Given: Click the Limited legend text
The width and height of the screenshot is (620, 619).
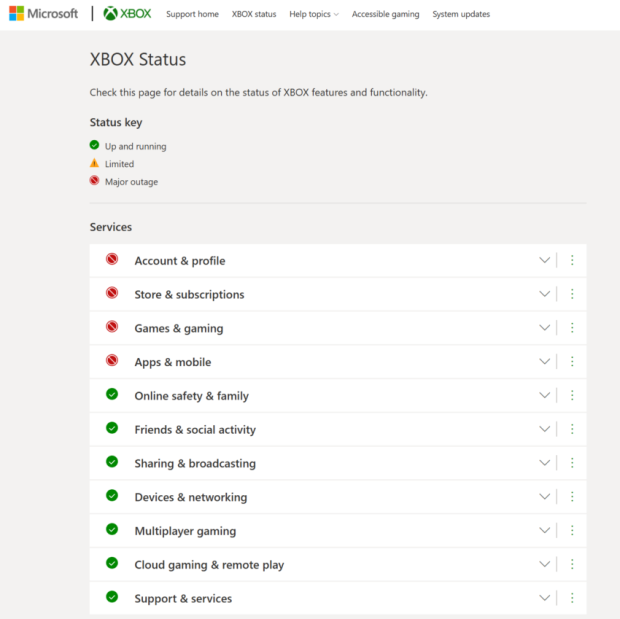Looking at the screenshot, I should pyautogui.click(x=119, y=164).
